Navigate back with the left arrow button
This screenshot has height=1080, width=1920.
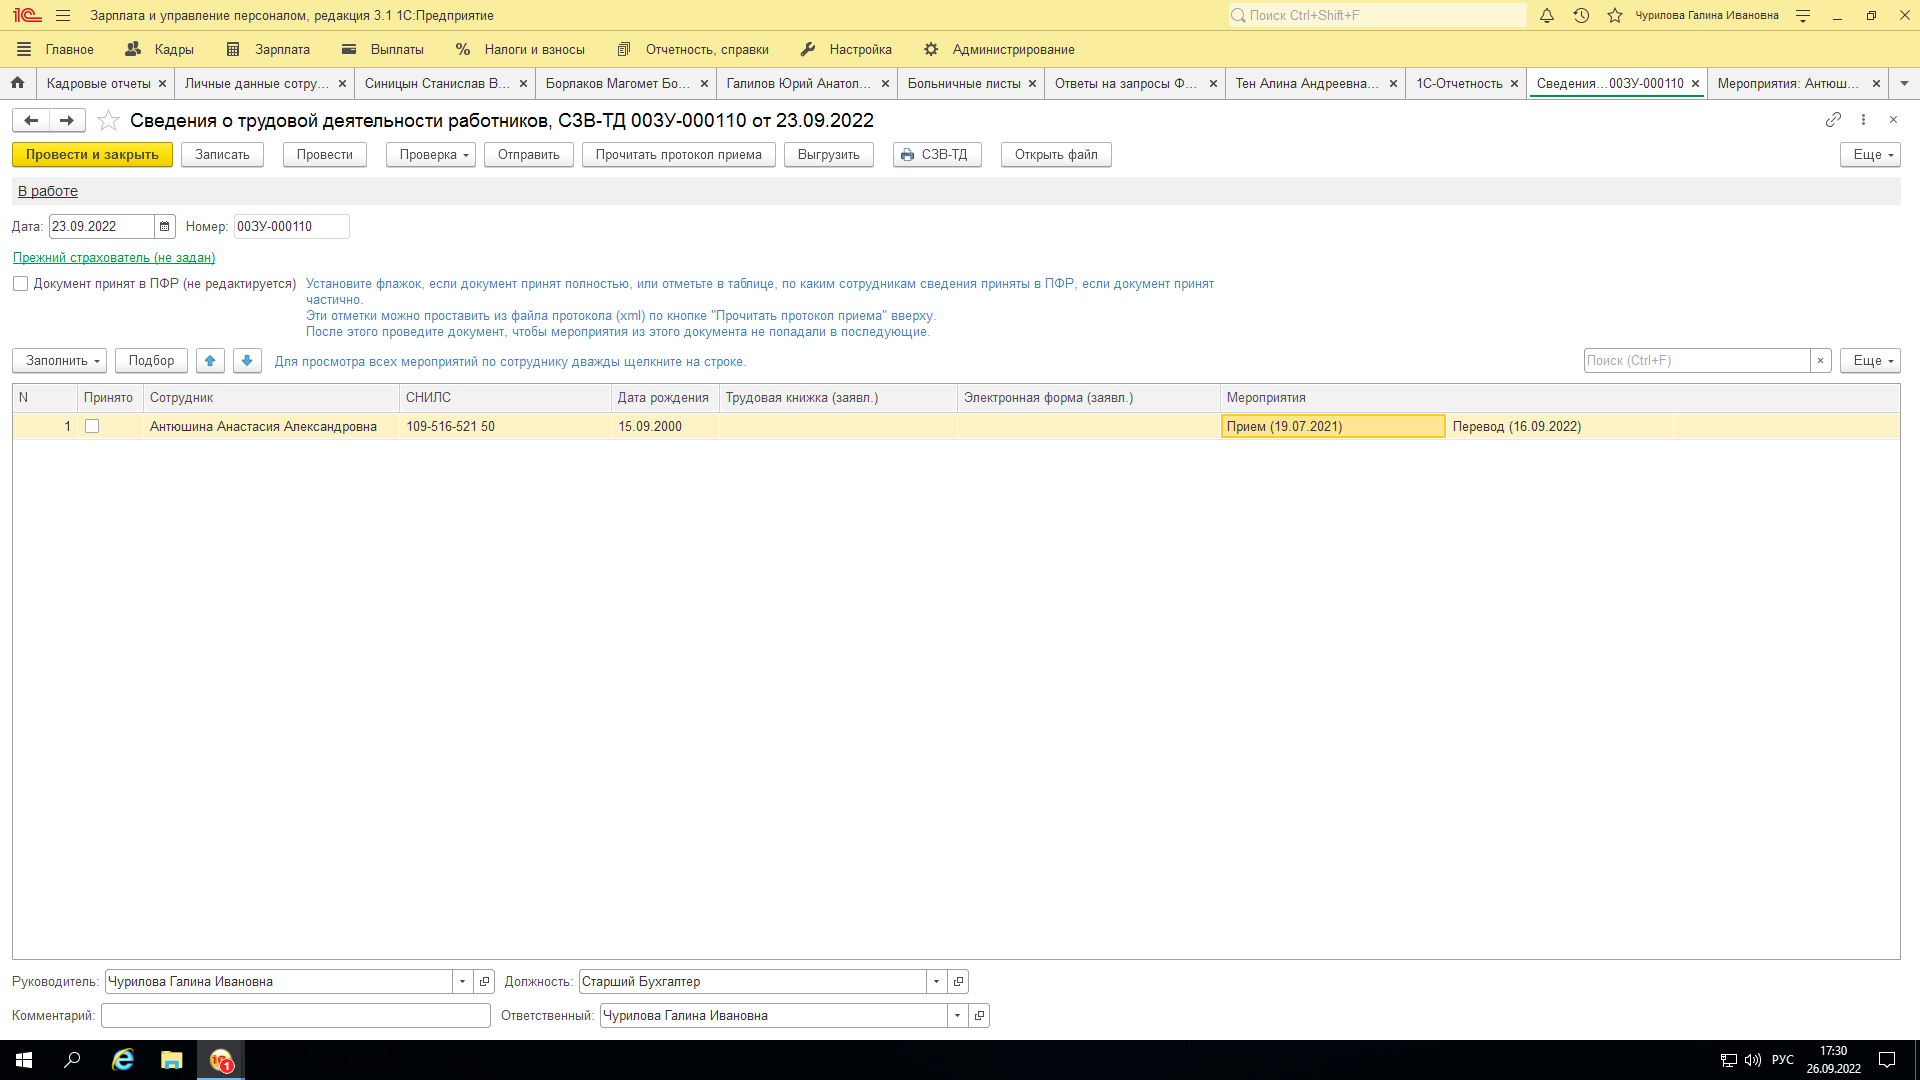point(31,121)
